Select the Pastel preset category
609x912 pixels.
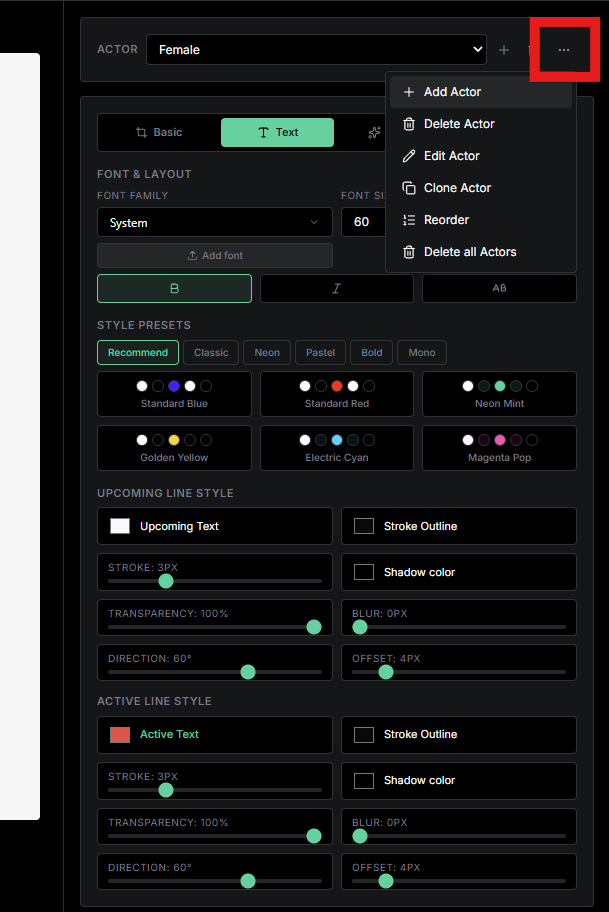click(x=320, y=352)
